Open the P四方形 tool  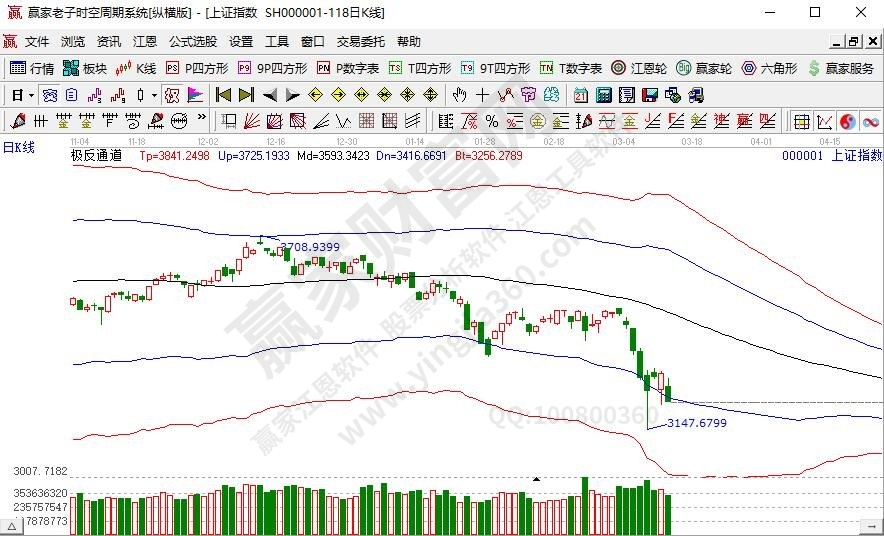click(197, 68)
